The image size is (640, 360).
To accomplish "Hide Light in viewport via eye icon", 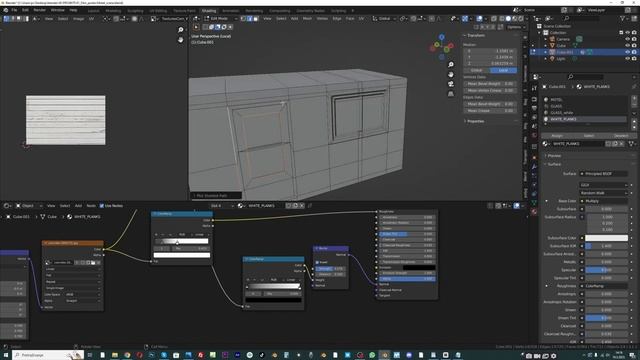I will [x=627, y=59].
